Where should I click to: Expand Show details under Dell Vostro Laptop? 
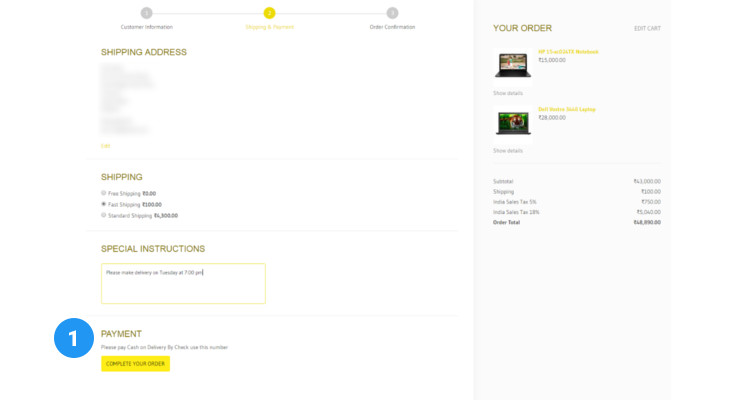click(x=507, y=151)
